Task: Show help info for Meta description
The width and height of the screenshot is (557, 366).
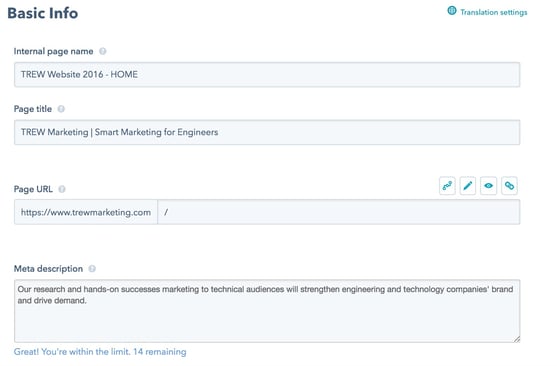Action: click(92, 269)
